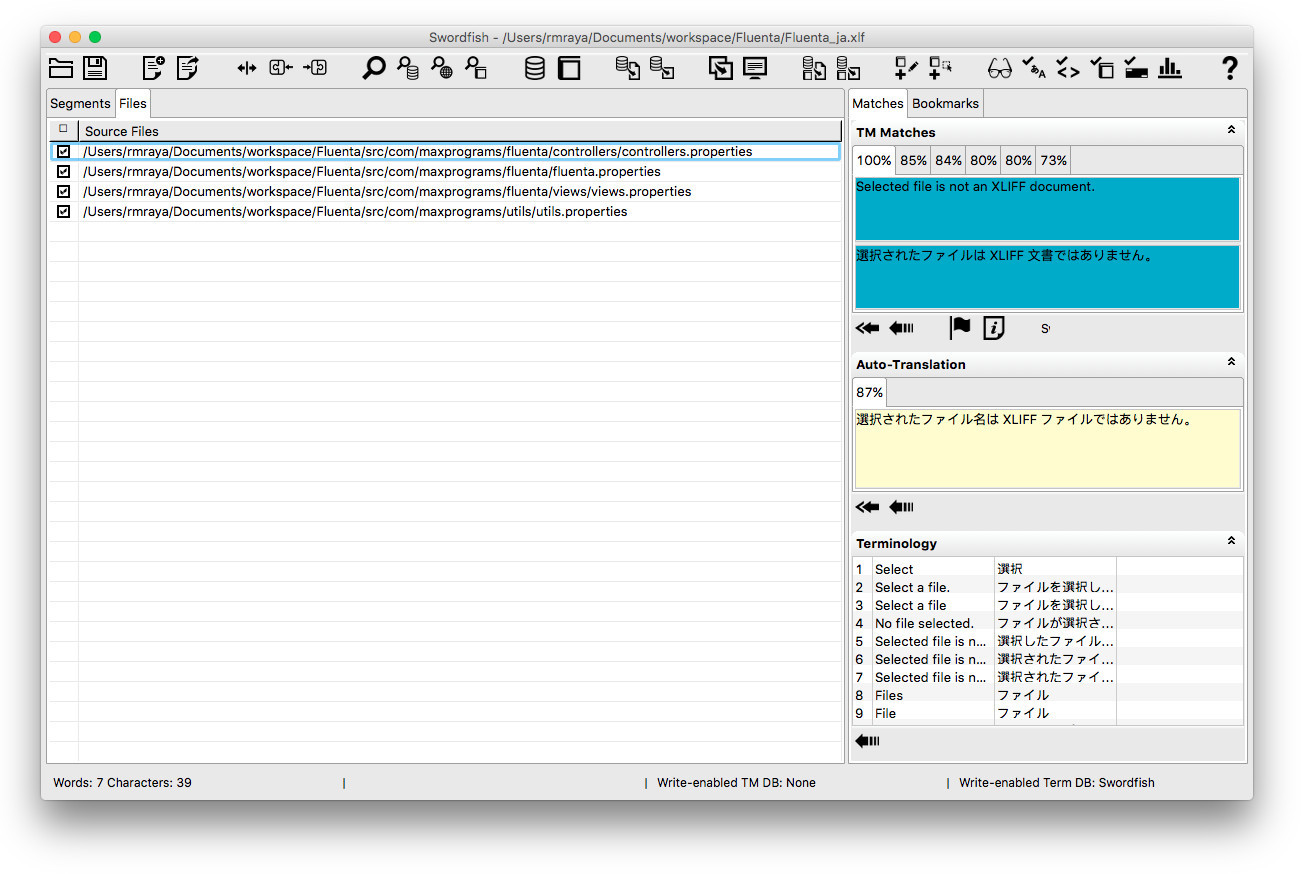Viewport: 1302px width, 874px height.
Task: Click the overlapping squares with arrow icon
Action: [x=721, y=68]
